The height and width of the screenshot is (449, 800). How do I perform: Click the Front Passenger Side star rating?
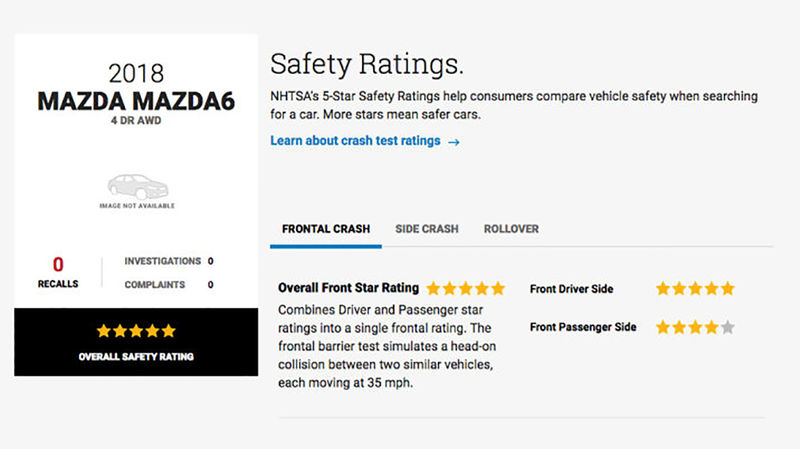(x=694, y=327)
